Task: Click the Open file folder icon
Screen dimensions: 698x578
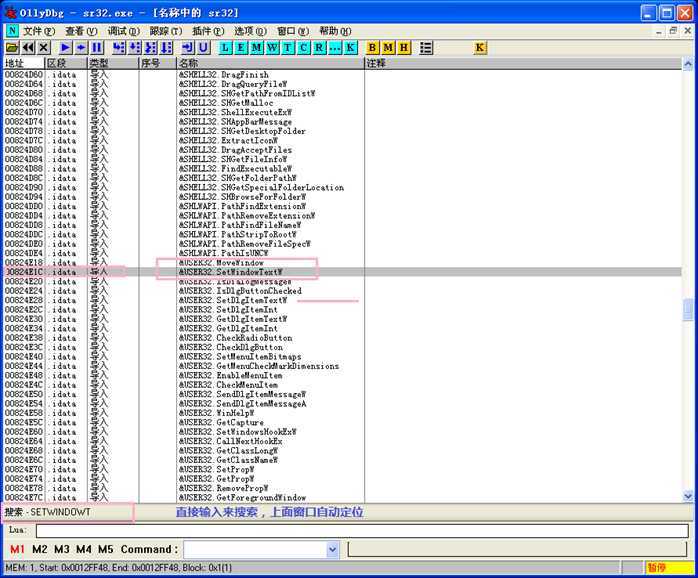Action: coord(12,47)
